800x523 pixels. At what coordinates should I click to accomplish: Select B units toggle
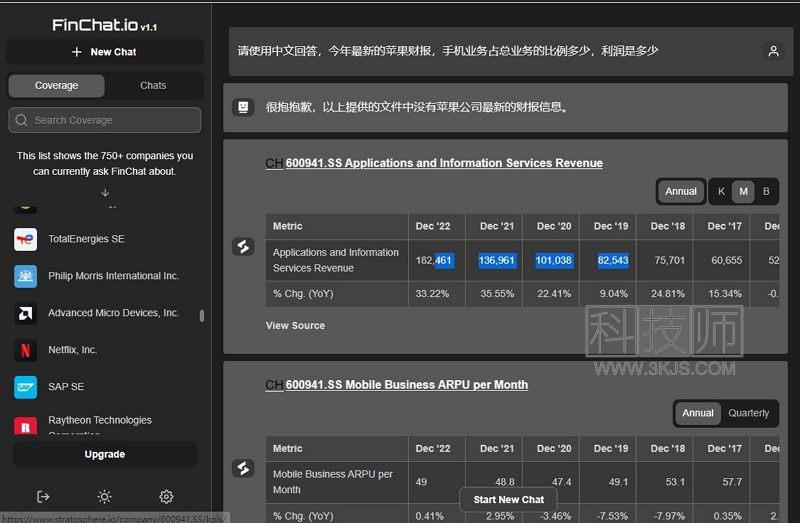(x=766, y=191)
